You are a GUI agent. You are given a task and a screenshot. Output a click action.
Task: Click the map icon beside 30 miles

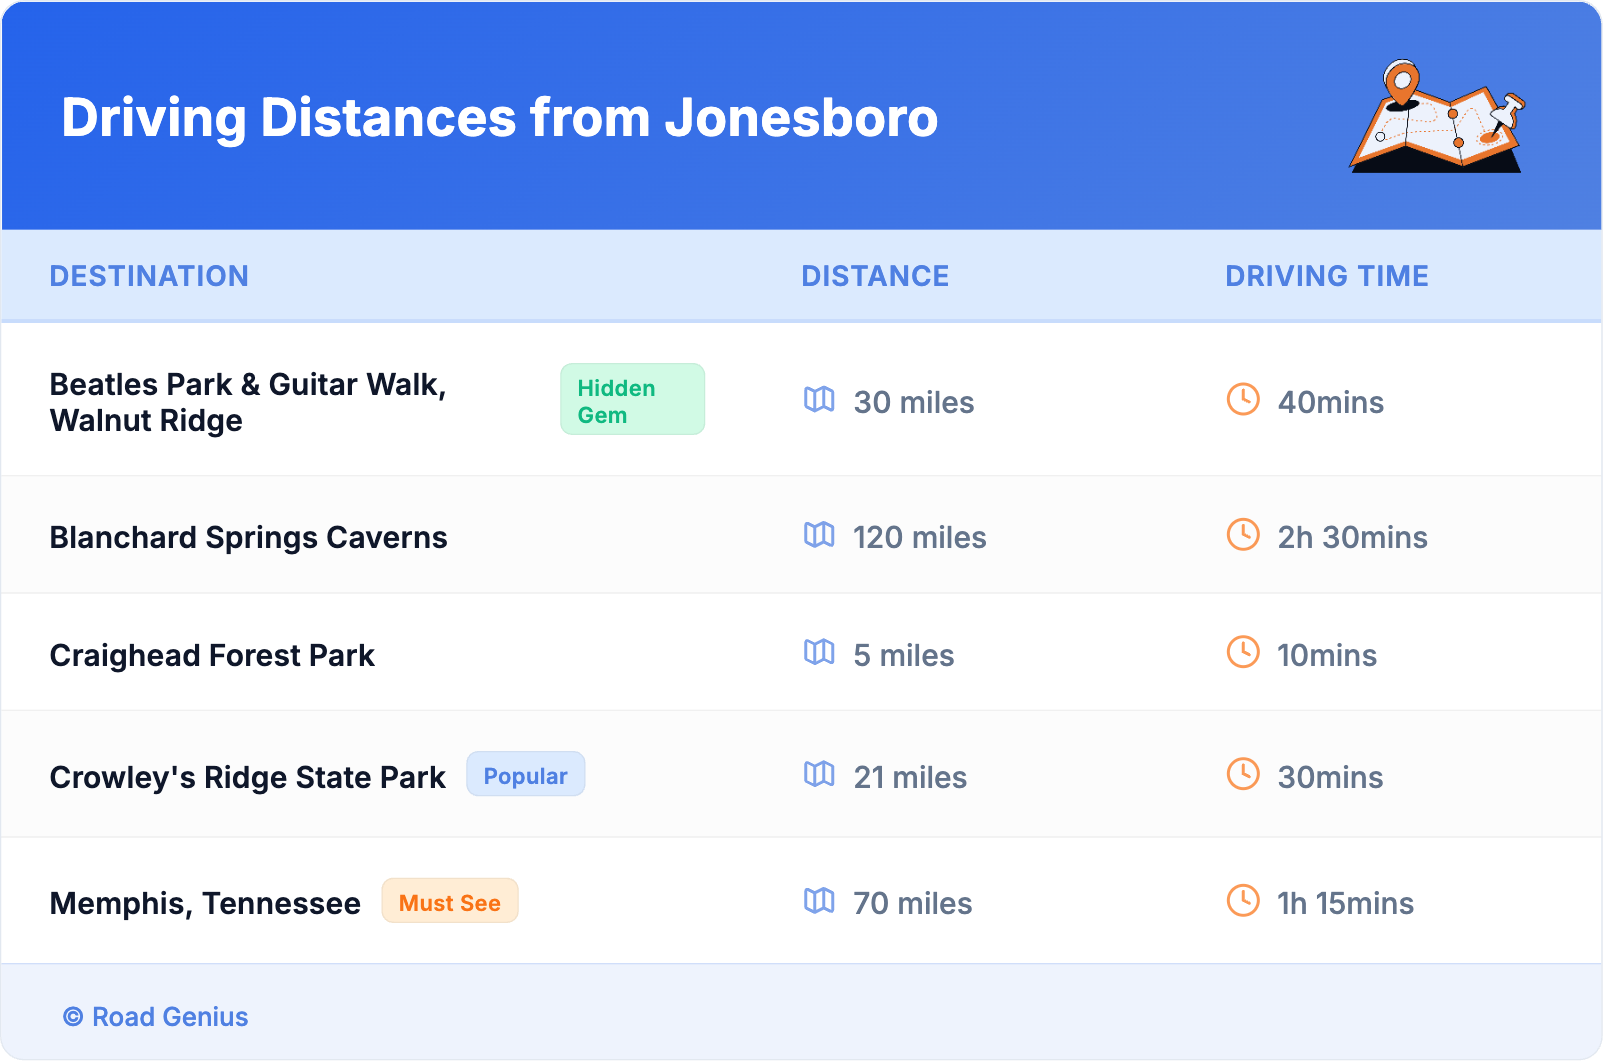[x=819, y=400]
